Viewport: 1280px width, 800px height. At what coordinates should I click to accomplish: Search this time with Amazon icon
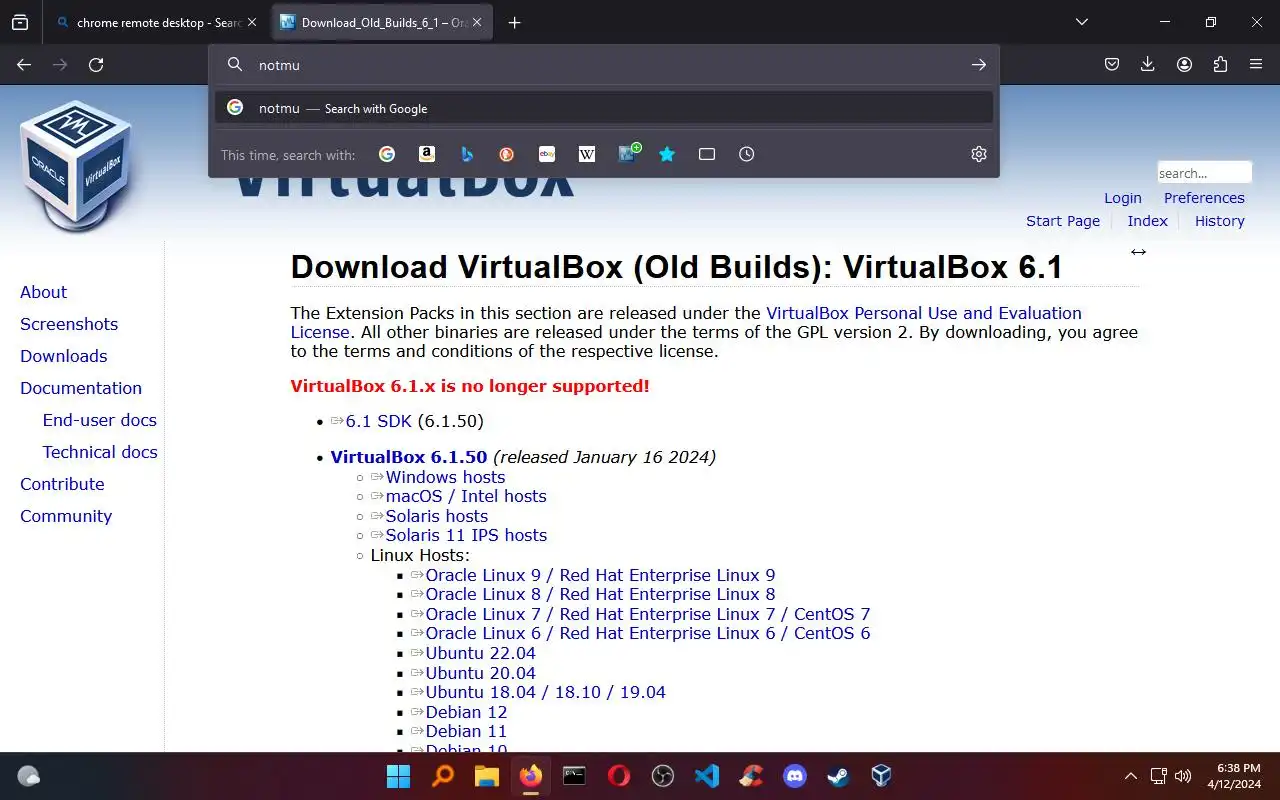point(427,154)
